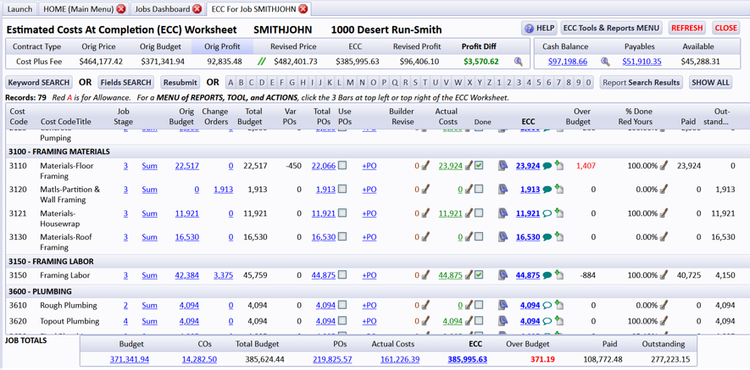The image size is (750, 370).
Task: Open Sum breakdown for Materials-Housewrap
Action: (149, 213)
